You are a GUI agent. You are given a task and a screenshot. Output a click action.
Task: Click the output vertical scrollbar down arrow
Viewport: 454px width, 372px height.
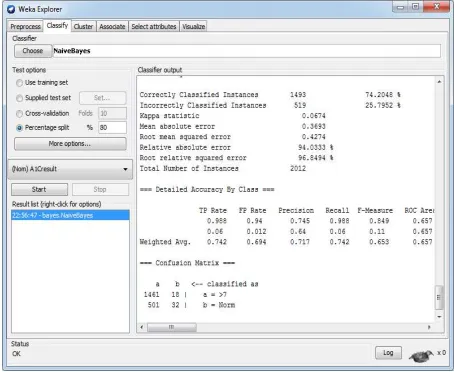pos(439,317)
